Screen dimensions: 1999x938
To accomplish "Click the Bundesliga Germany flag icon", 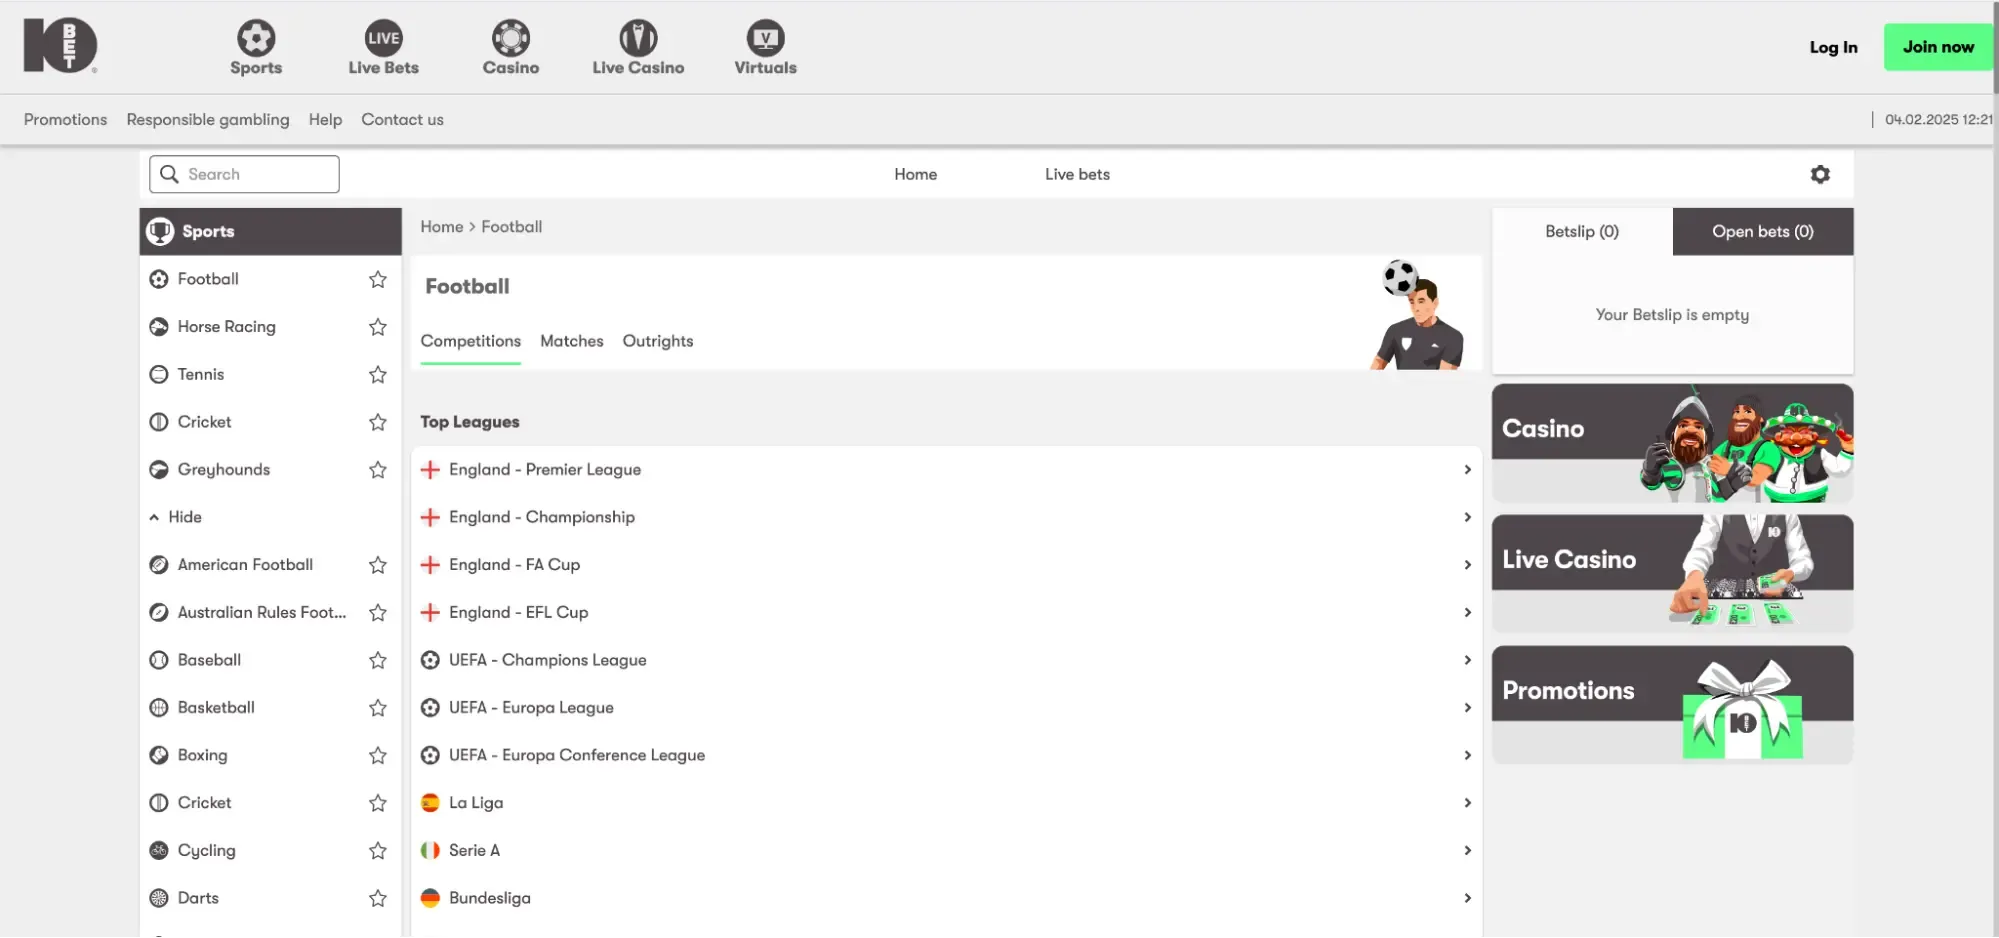I will point(430,898).
